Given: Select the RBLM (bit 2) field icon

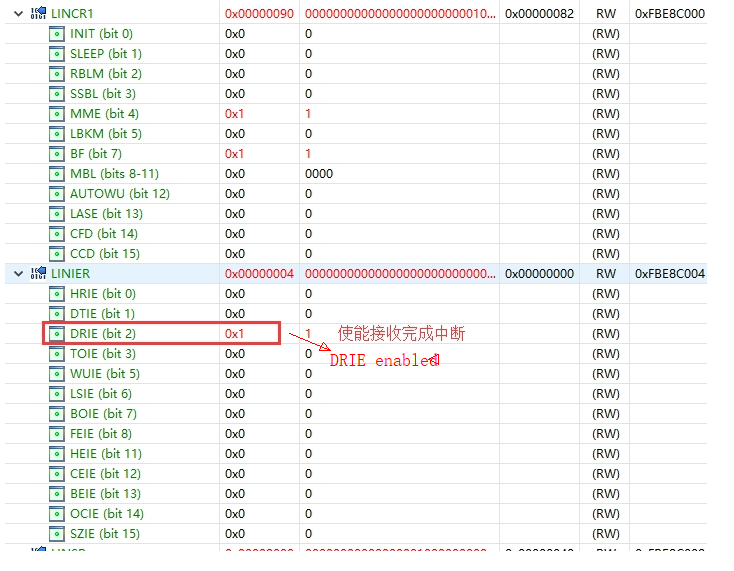Looking at the screenshot, I should 57,74.
